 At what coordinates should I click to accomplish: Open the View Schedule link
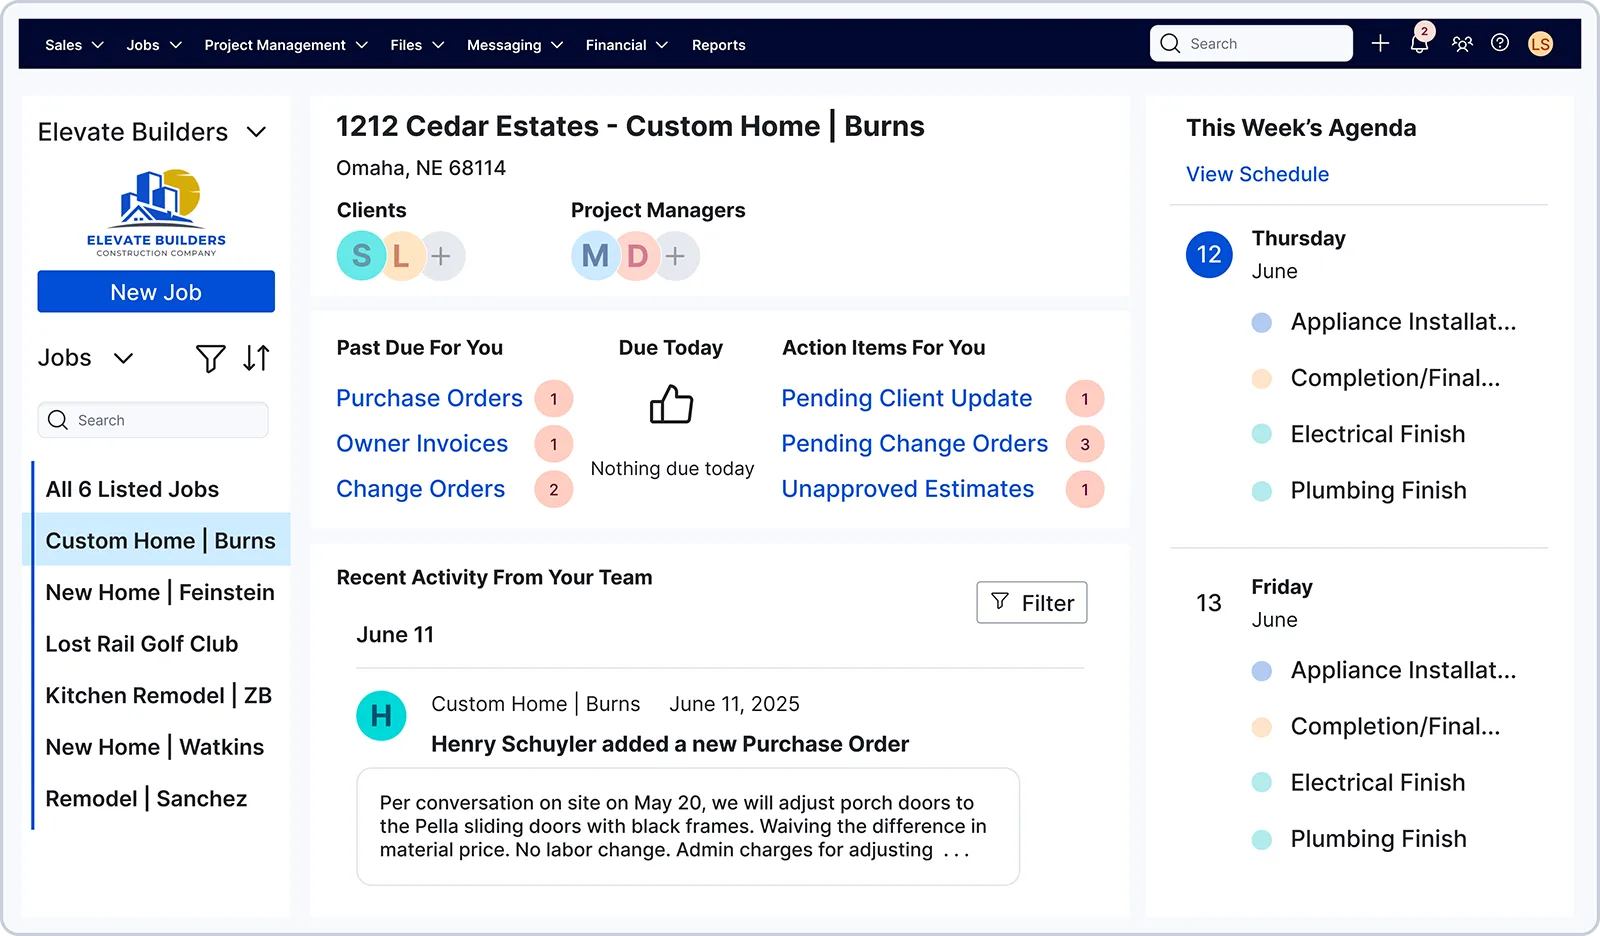click(1257, 174)
